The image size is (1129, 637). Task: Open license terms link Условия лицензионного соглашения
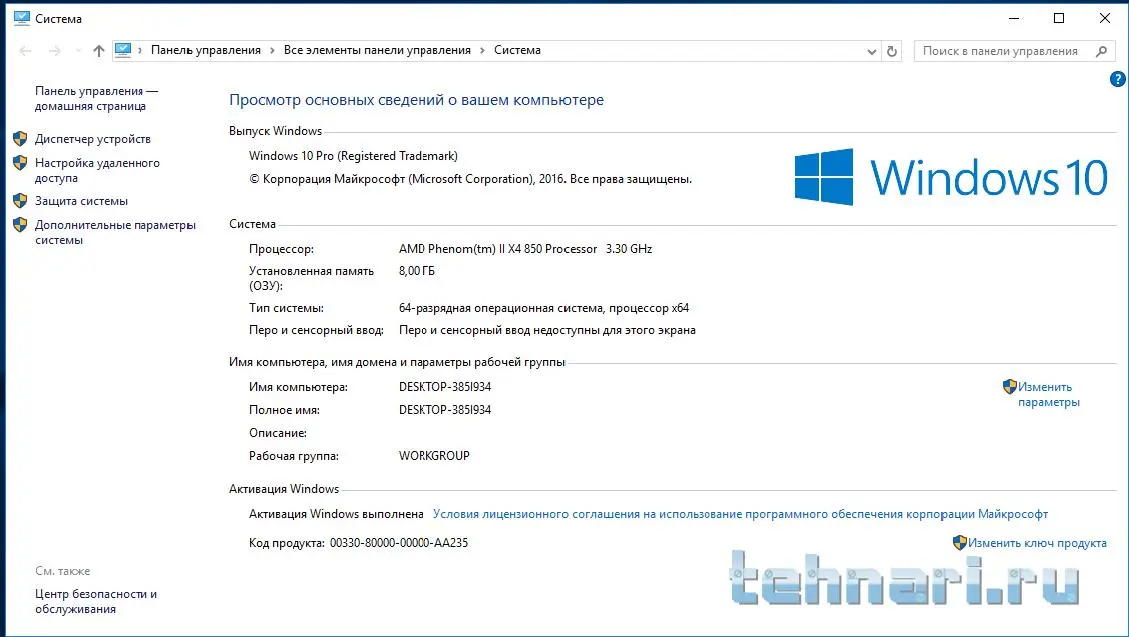[740, 514]
